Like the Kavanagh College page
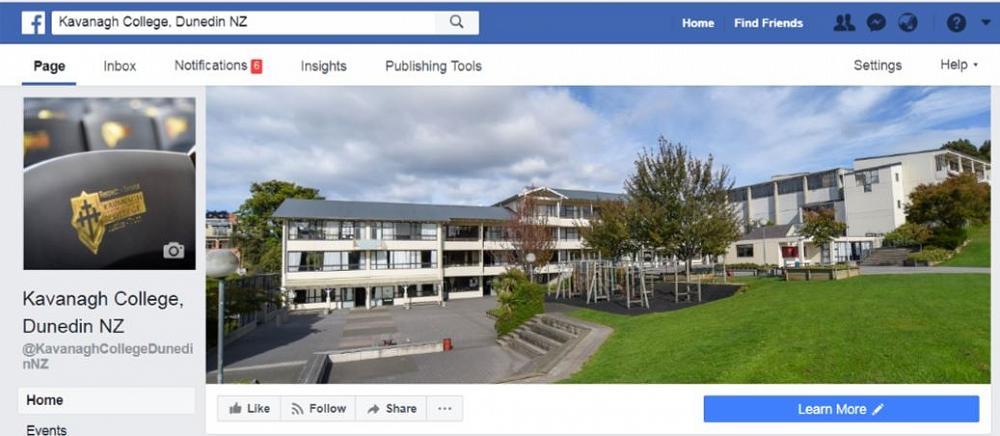 pos(249,409)
